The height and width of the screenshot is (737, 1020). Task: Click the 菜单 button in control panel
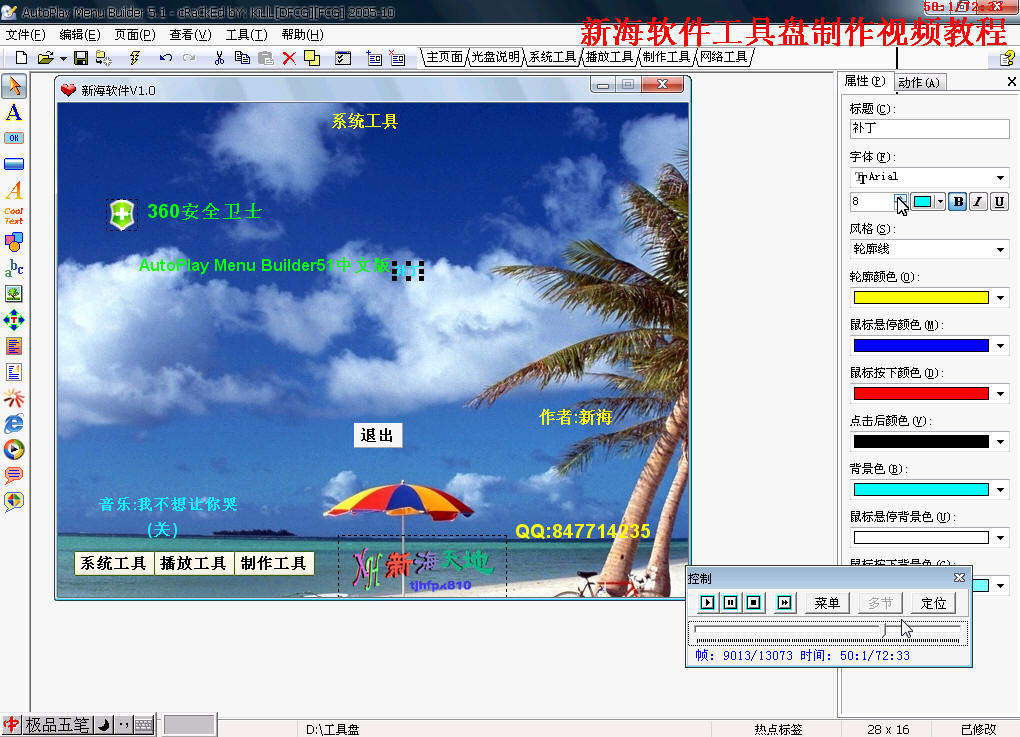pos(827,603)
